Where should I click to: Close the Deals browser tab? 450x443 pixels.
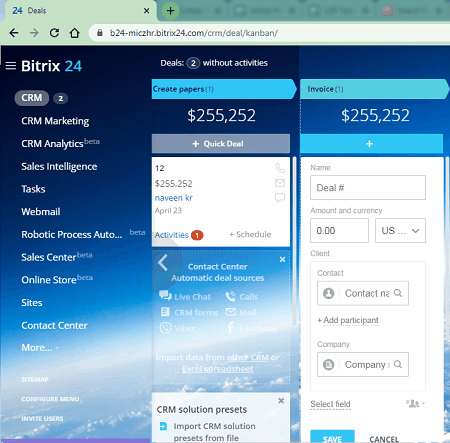coord(146,11)
